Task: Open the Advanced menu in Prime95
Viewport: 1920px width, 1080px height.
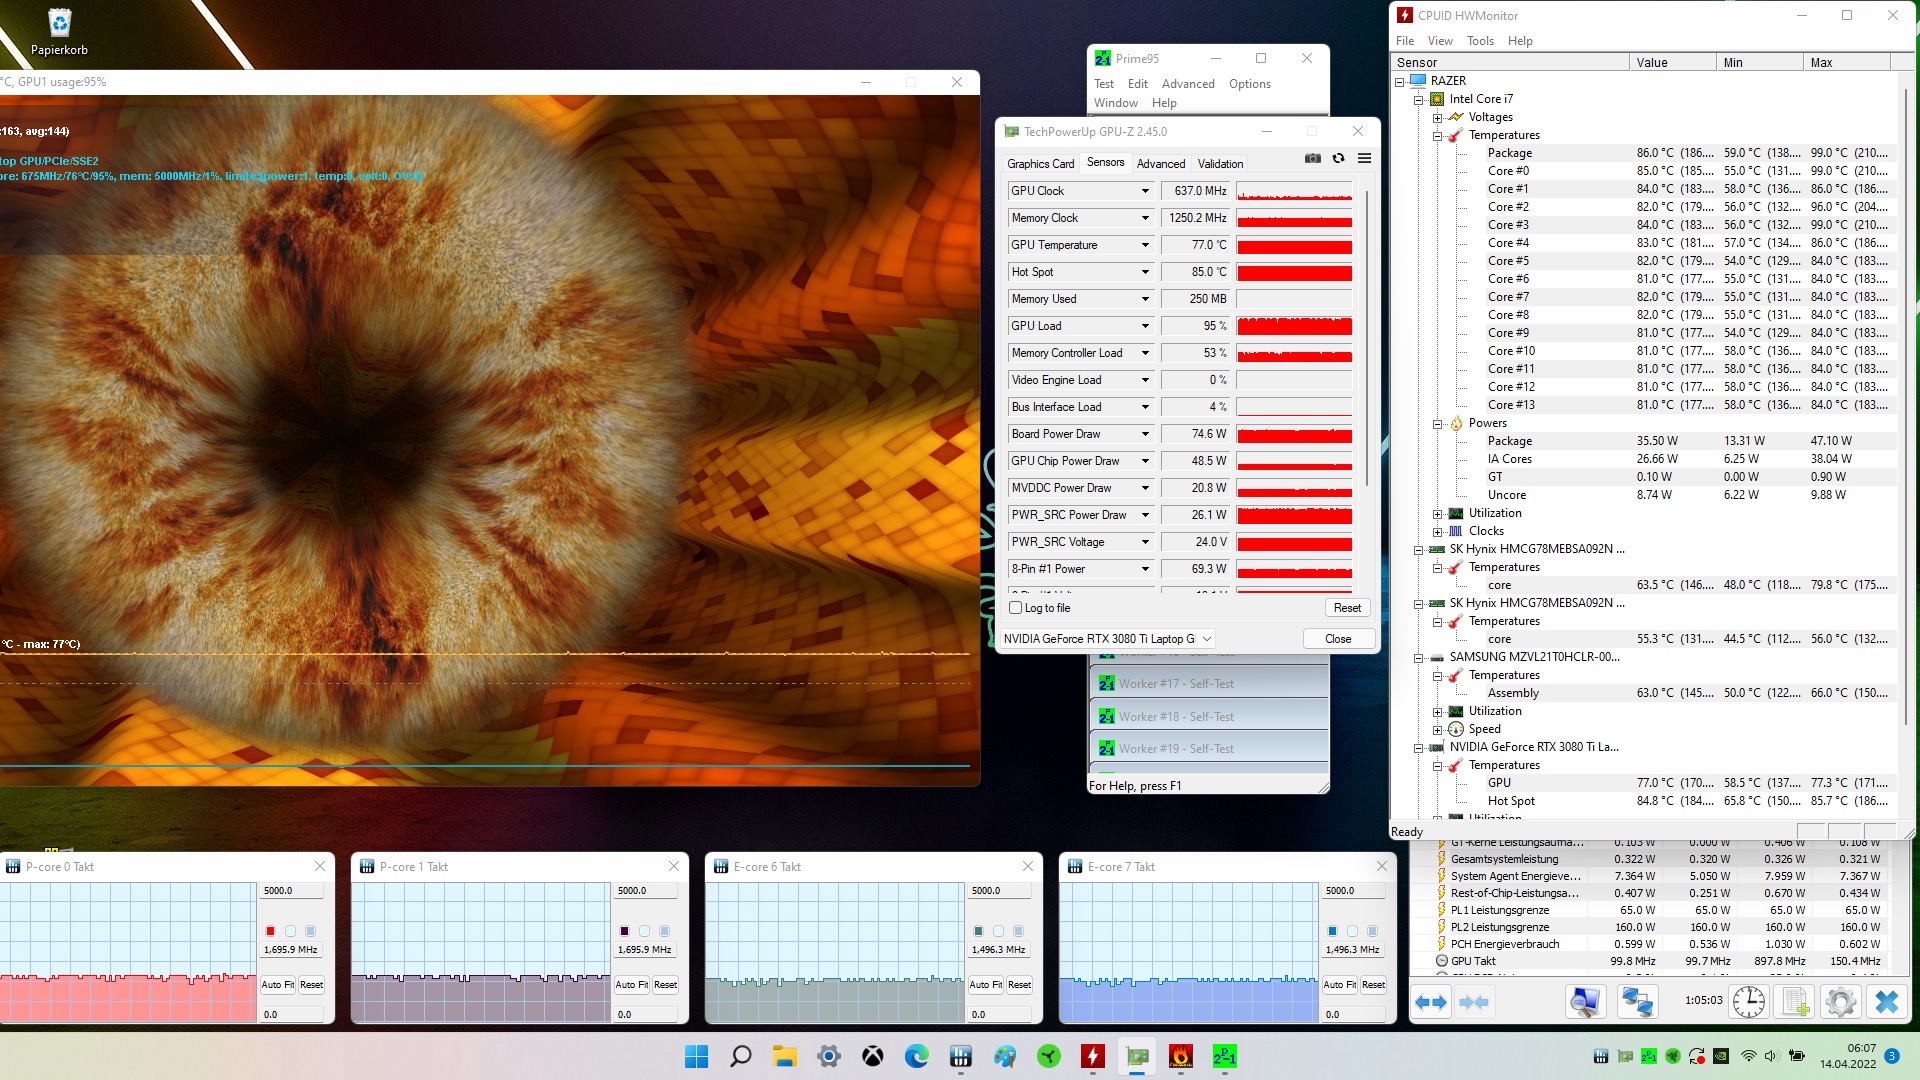Action: (x=1187, y=84)
